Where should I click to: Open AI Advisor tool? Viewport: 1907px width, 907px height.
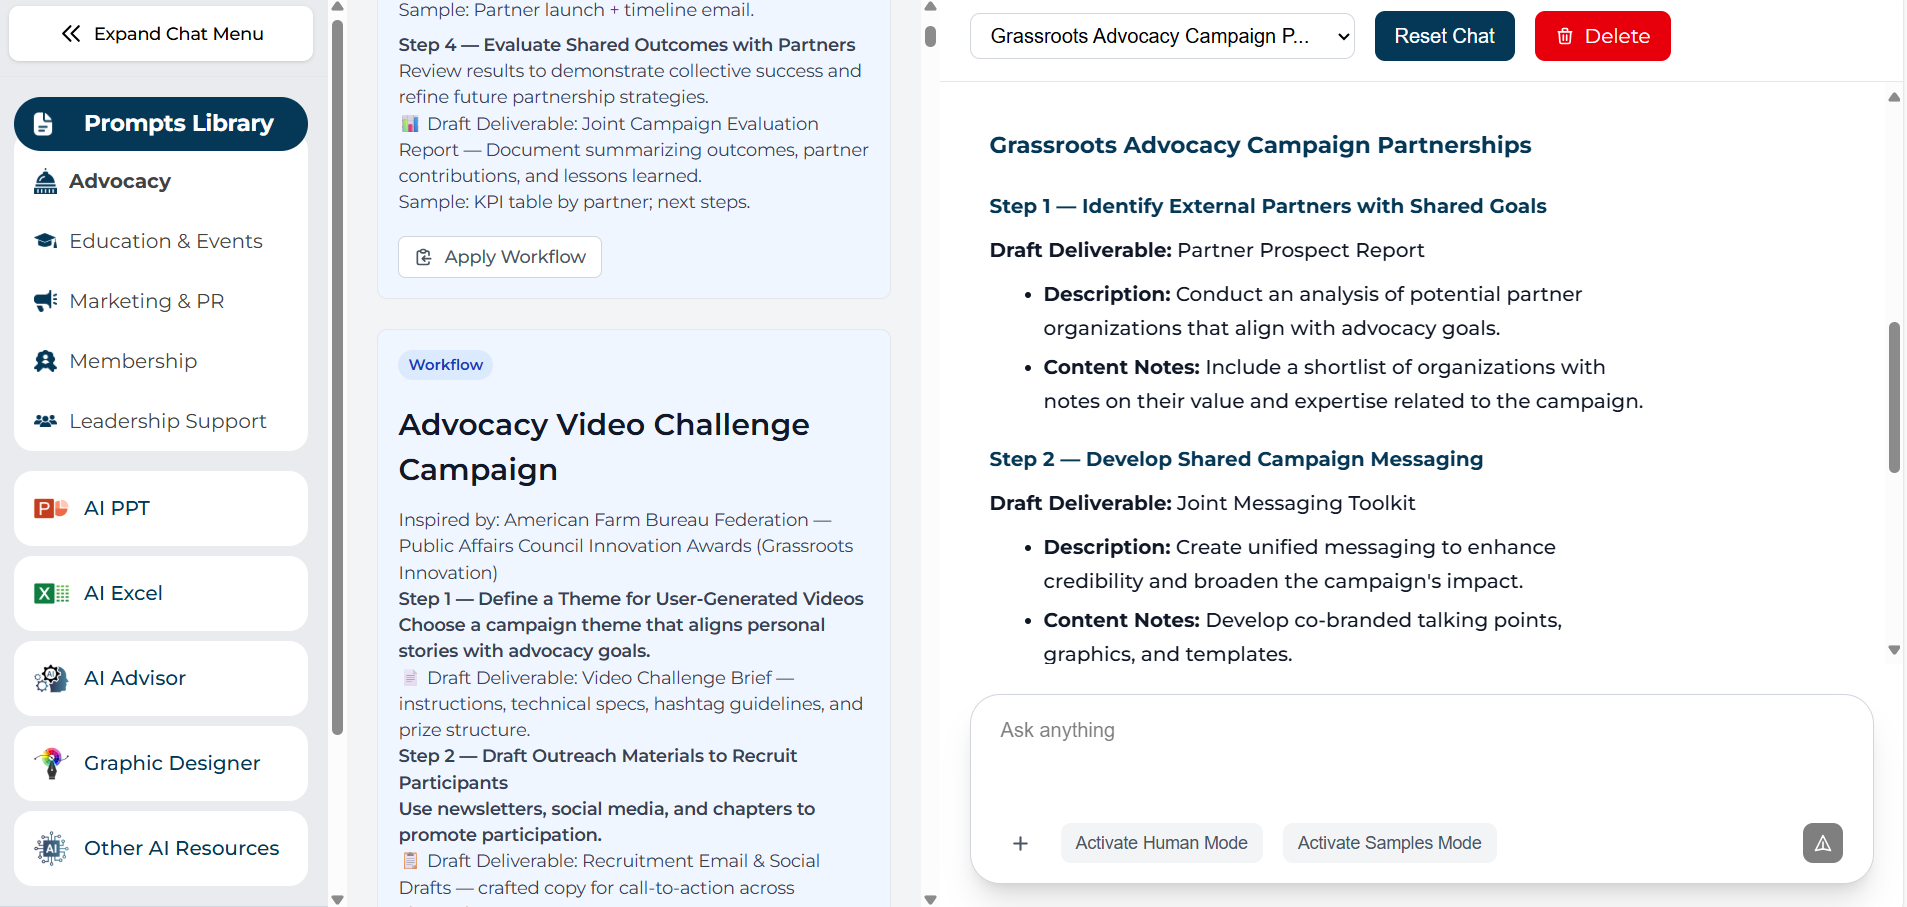(161, 678)
